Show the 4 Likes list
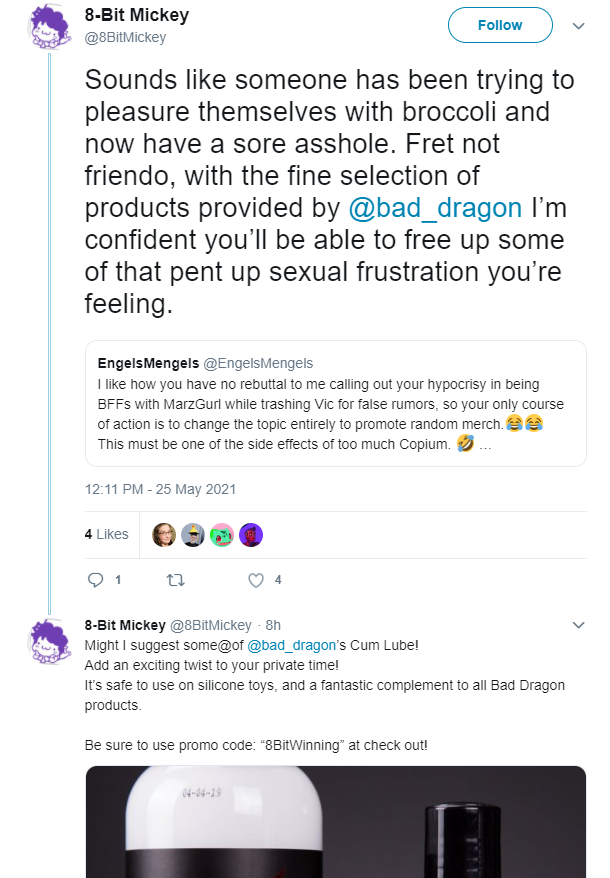 coord(106,534)
